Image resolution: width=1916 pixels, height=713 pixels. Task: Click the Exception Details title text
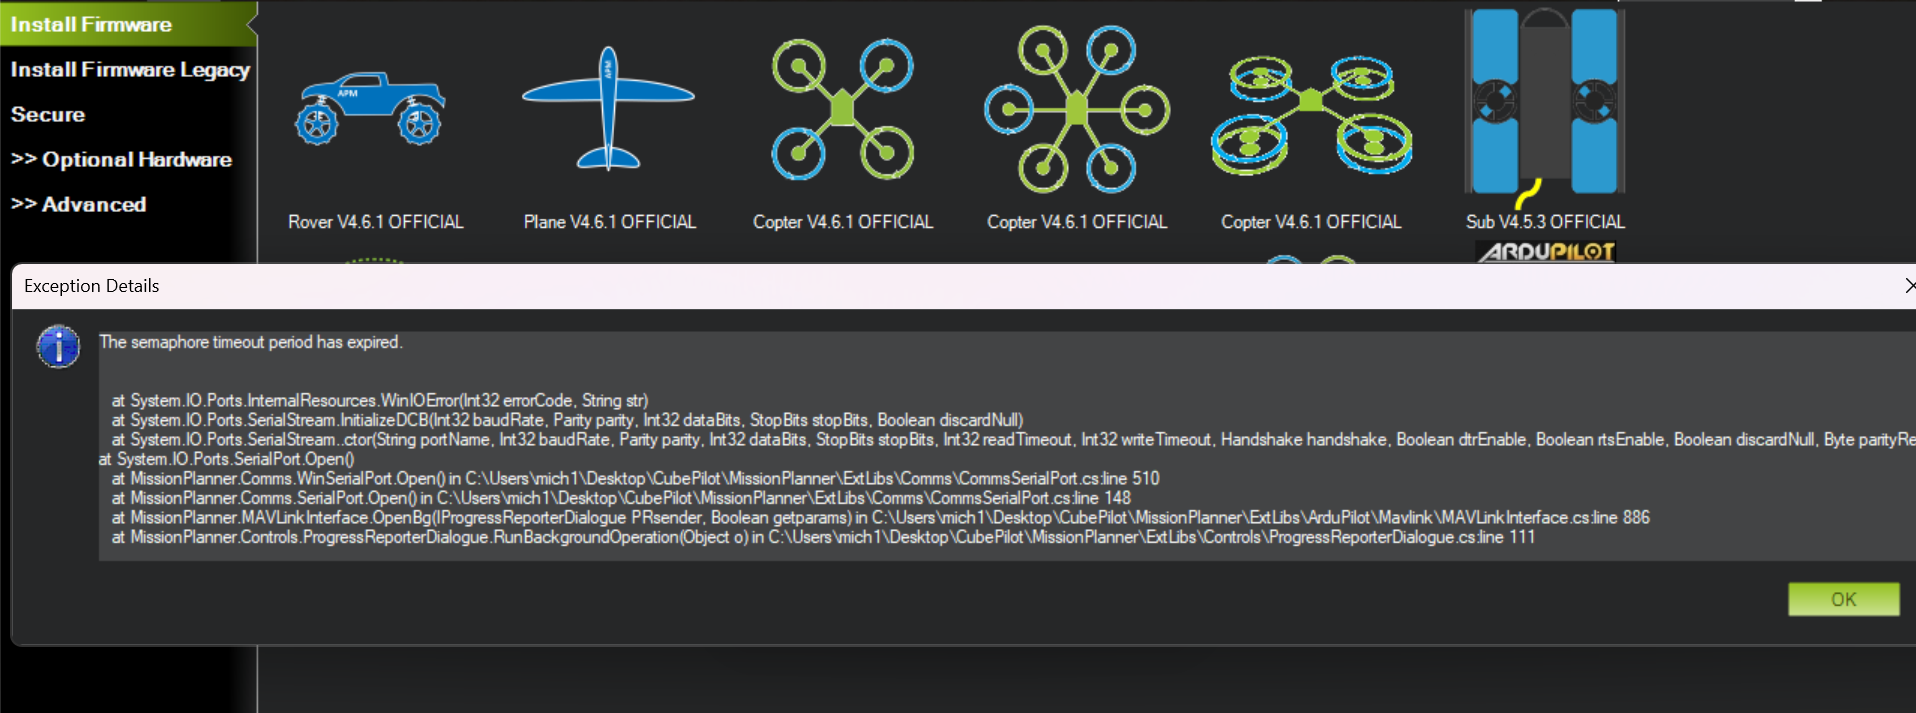(x=92, y=286)
